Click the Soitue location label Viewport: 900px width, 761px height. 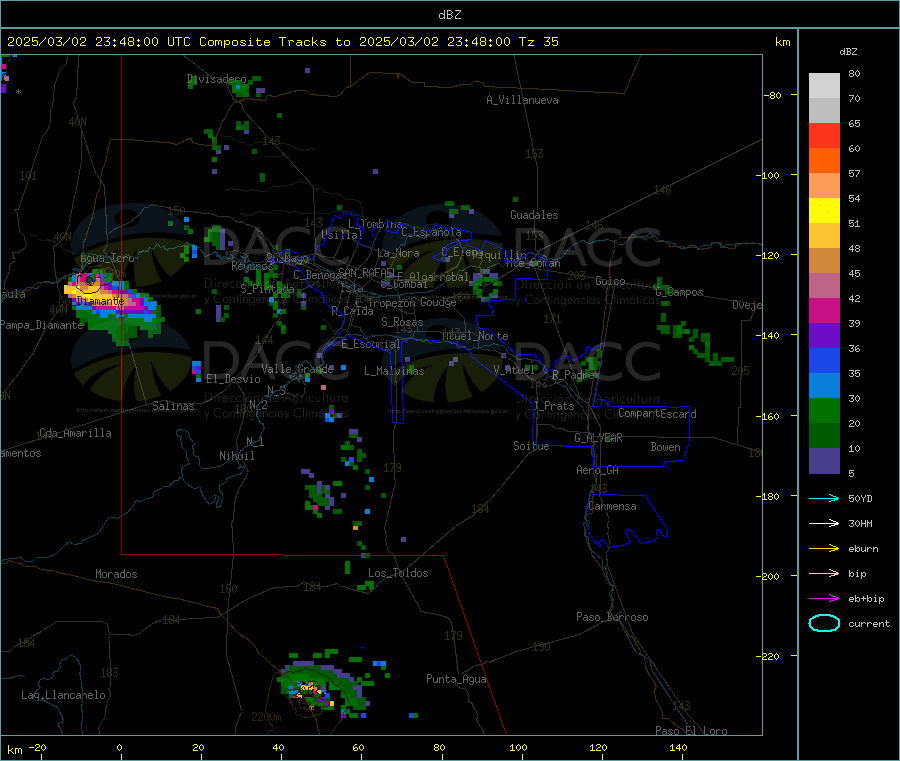pos(531,446)
